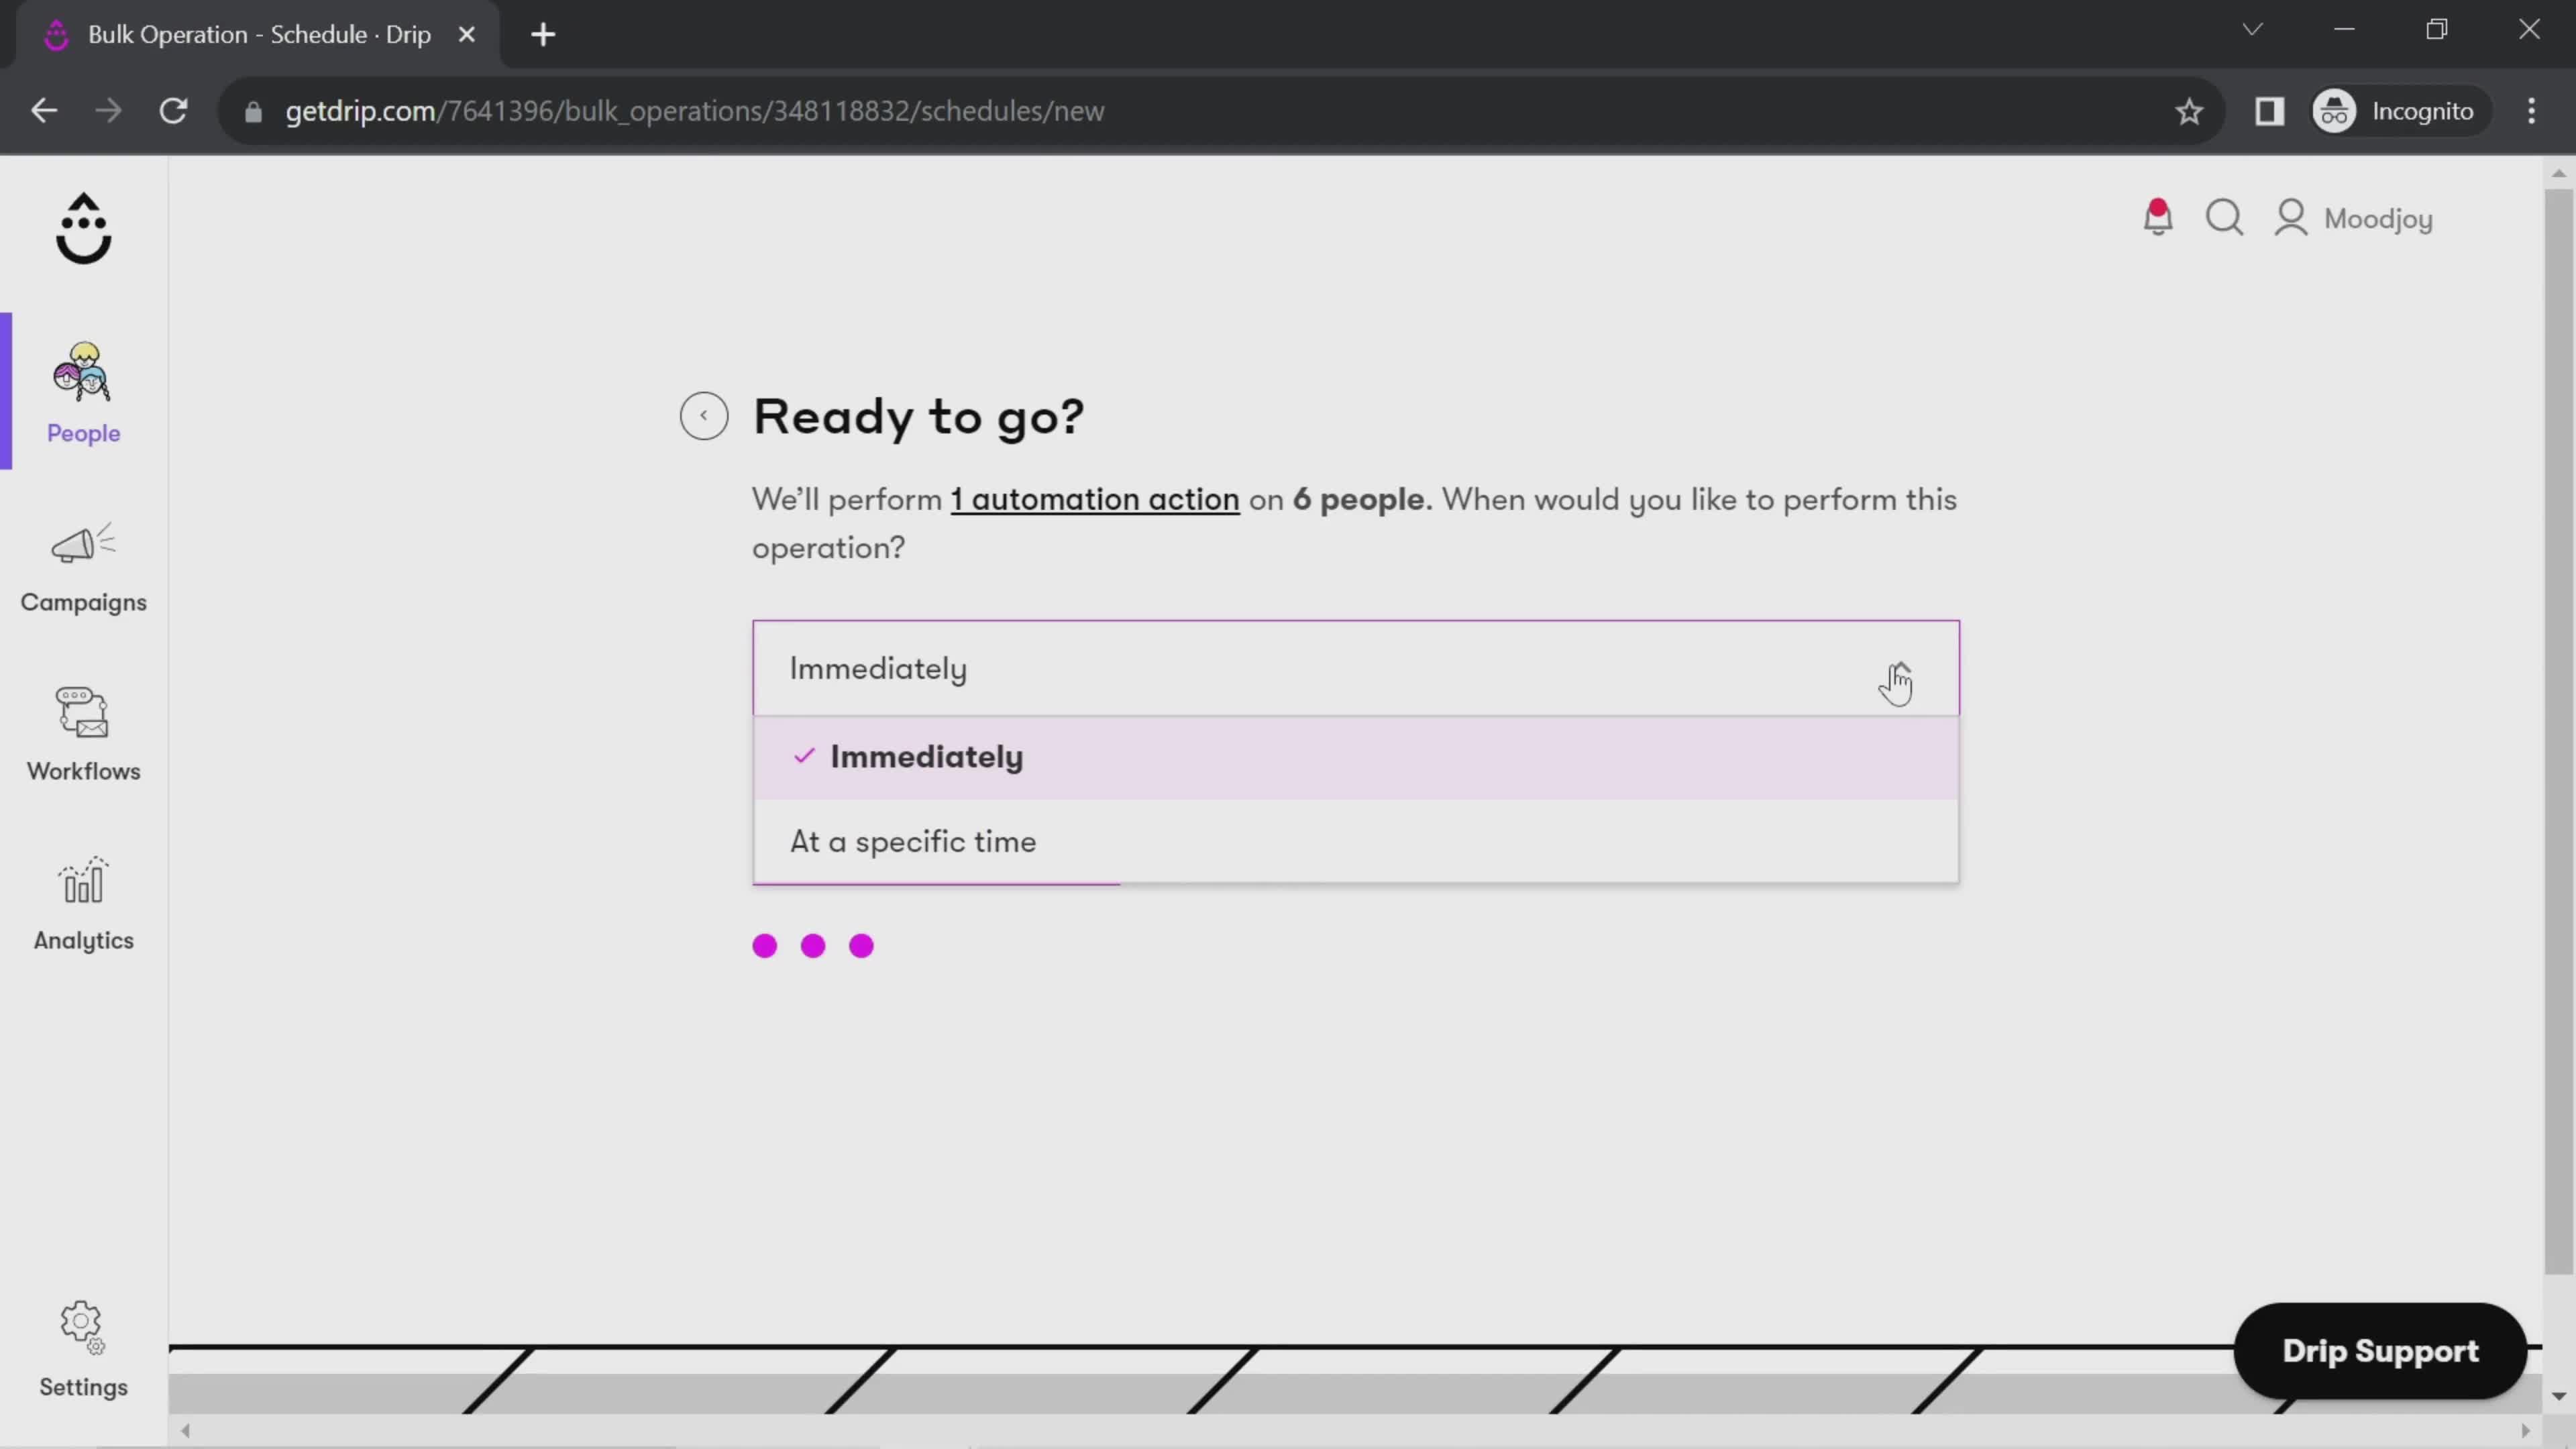Access Settings menu
The height and width of the screenshot is (1449, 2576).
point(83,1350)
